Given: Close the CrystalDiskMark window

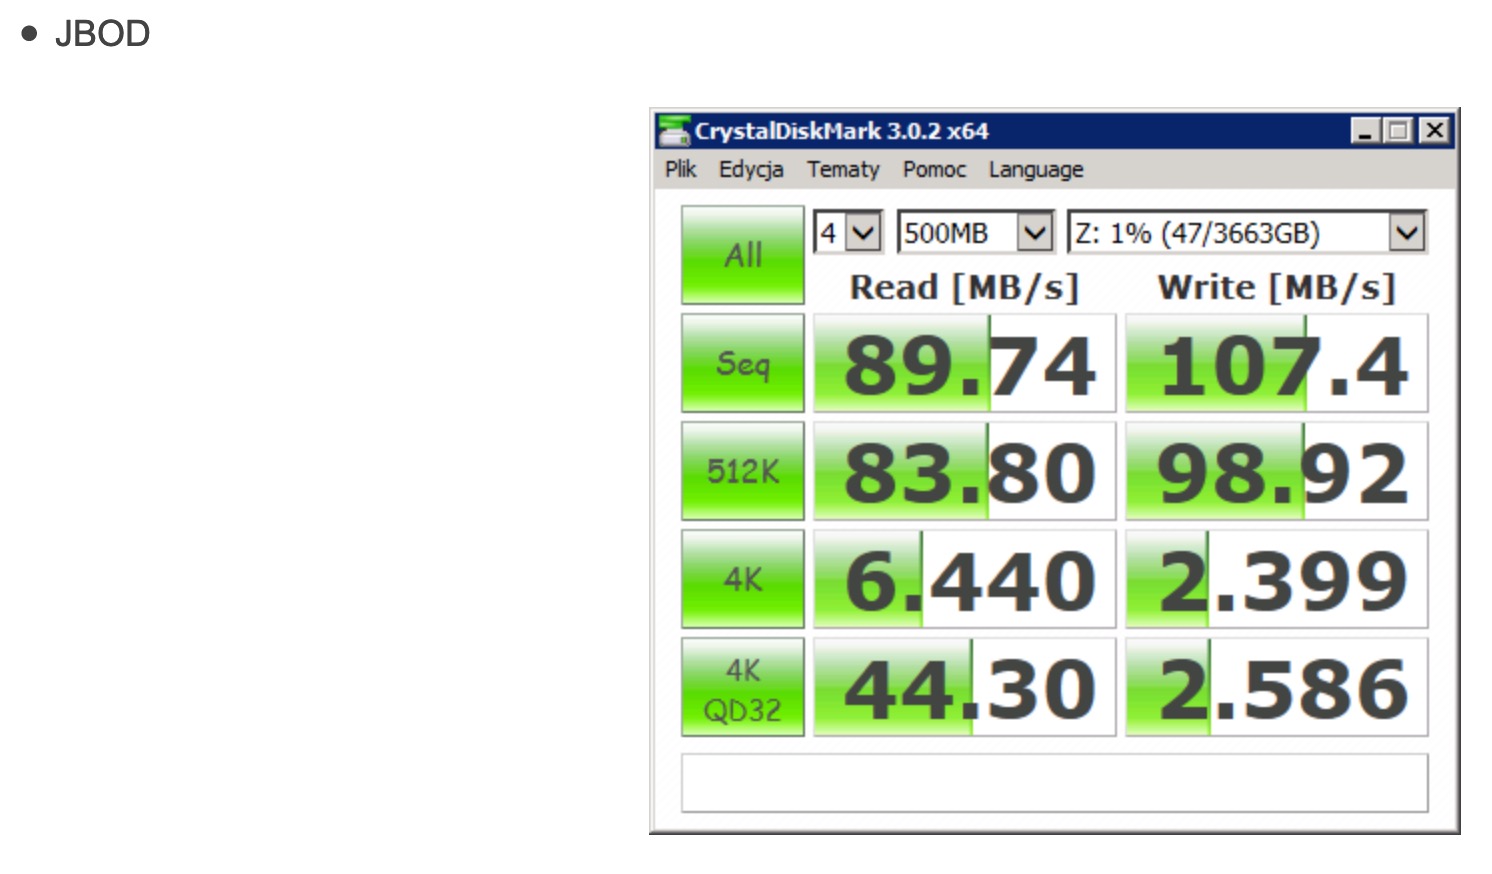Looking at the screenshot, I should 1435,131.
